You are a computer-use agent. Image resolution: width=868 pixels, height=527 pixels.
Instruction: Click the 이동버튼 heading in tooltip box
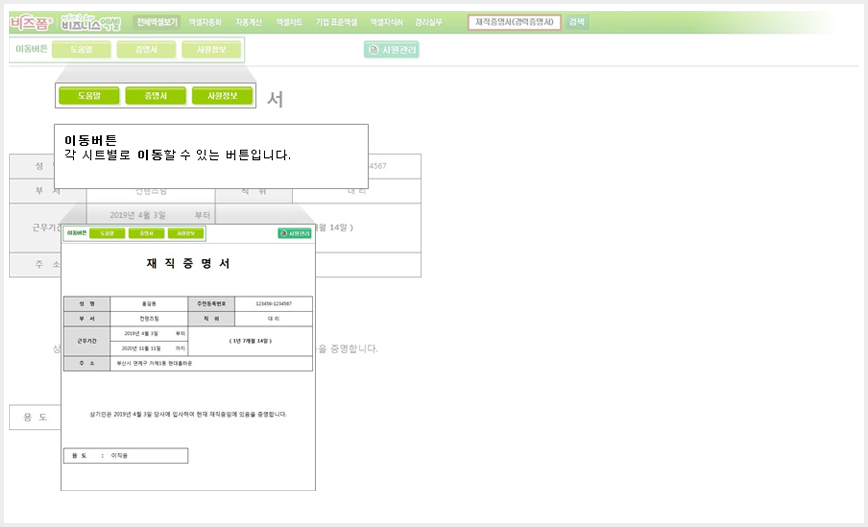pos(90,140)
